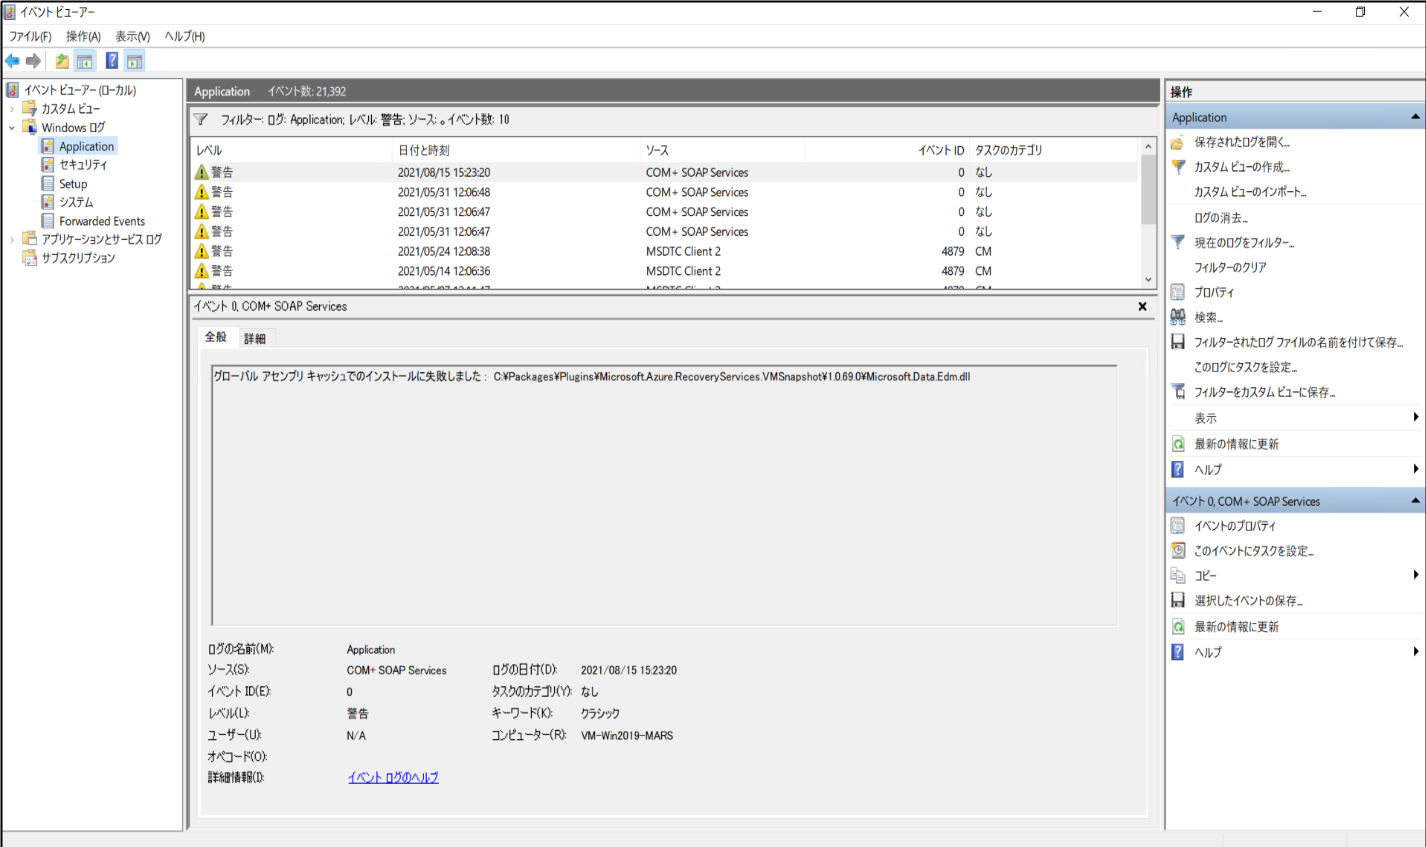Image resolution: width=1426 pixels, height=847 pixels.
Task: Open log プロパティ in actions pane
Action: click(1214, 292)
